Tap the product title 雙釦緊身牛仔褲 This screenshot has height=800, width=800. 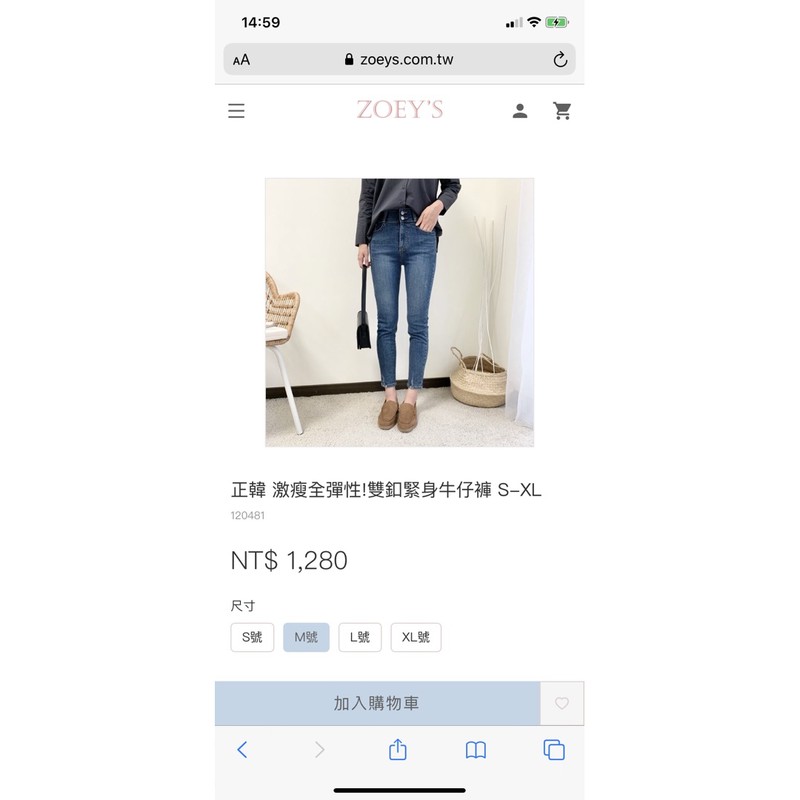pos(430,490)
